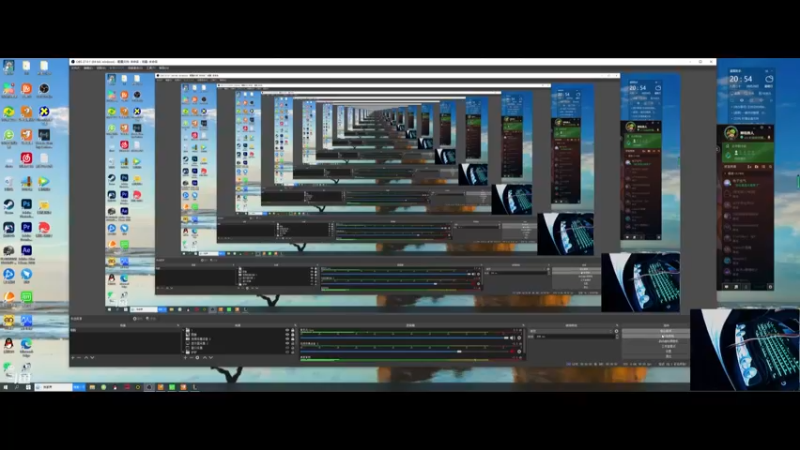The width and height of the screenshot is (800, 450).
Task: Toggle visibility of the last source row
Action: 287,352
